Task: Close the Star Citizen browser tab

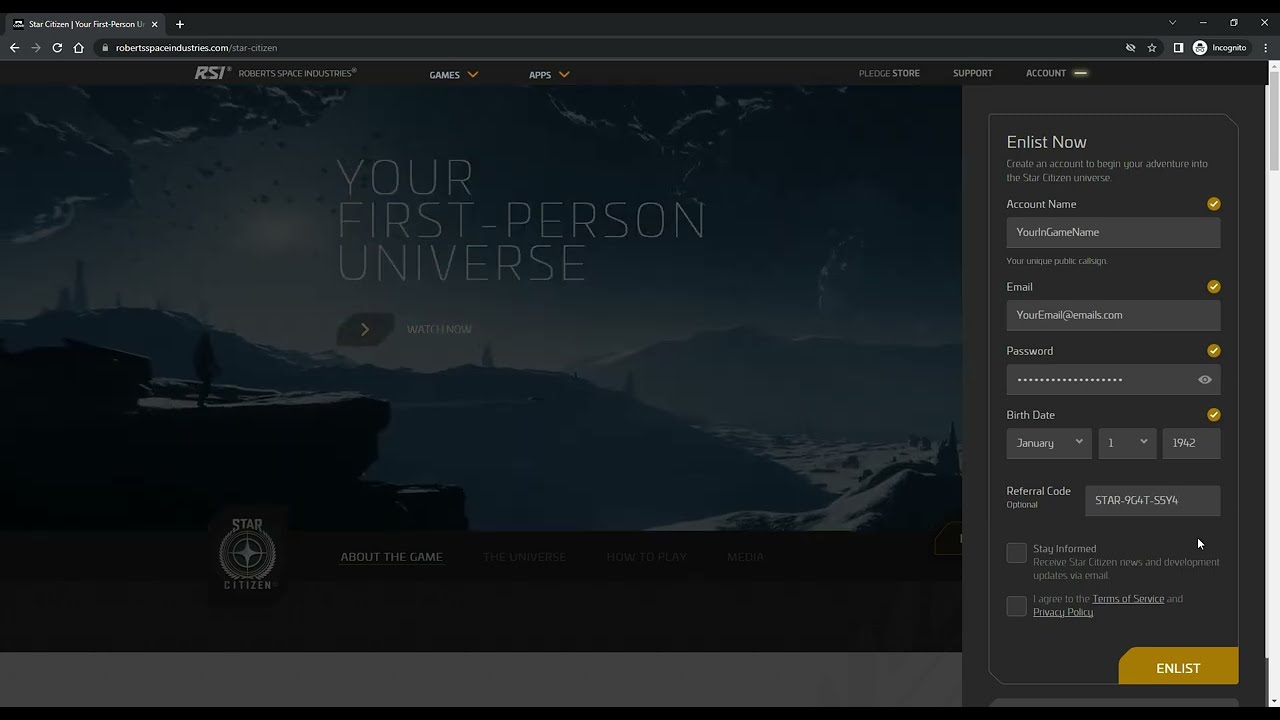Action: (x=154, y=24)
